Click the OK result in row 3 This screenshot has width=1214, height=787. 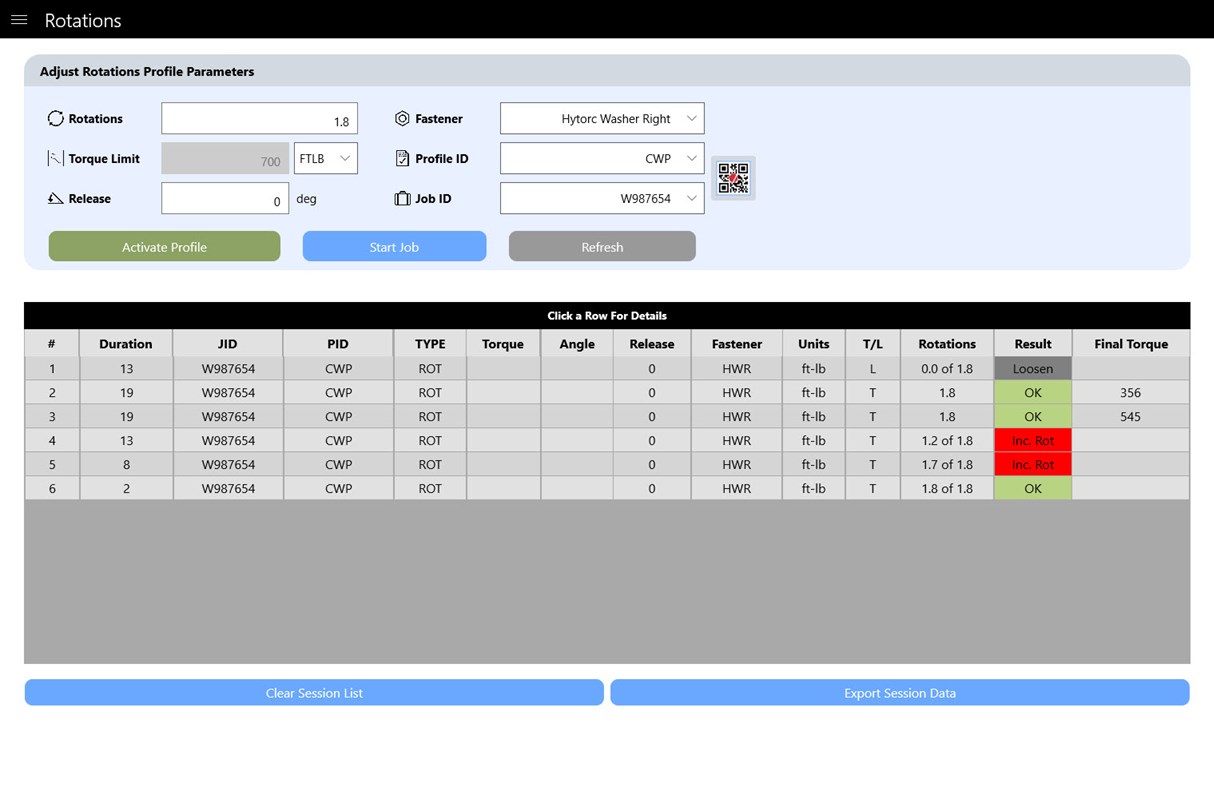click(1033, 416)
